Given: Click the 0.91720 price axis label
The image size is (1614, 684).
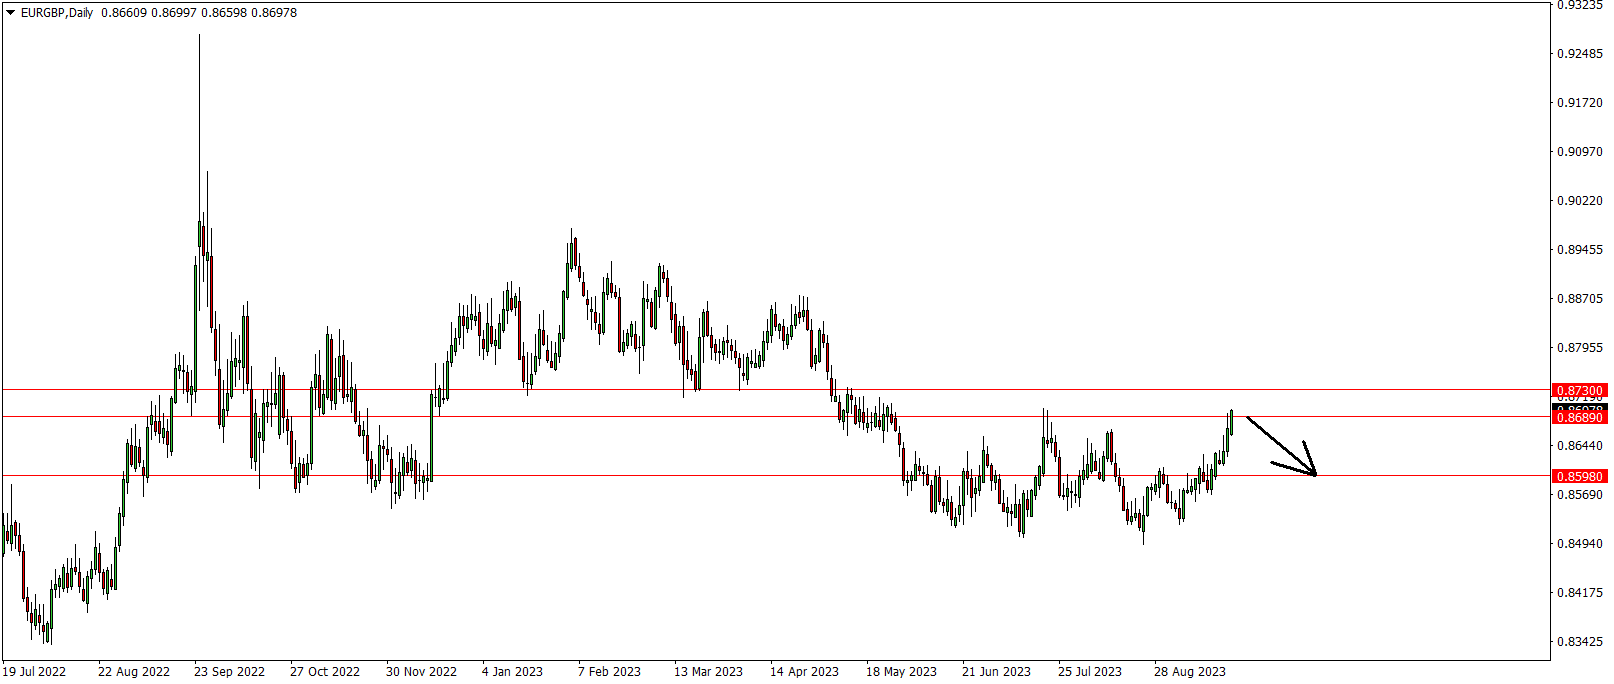Looking at the screenshot, I should pyautogui.click(x=1580, y=102).
